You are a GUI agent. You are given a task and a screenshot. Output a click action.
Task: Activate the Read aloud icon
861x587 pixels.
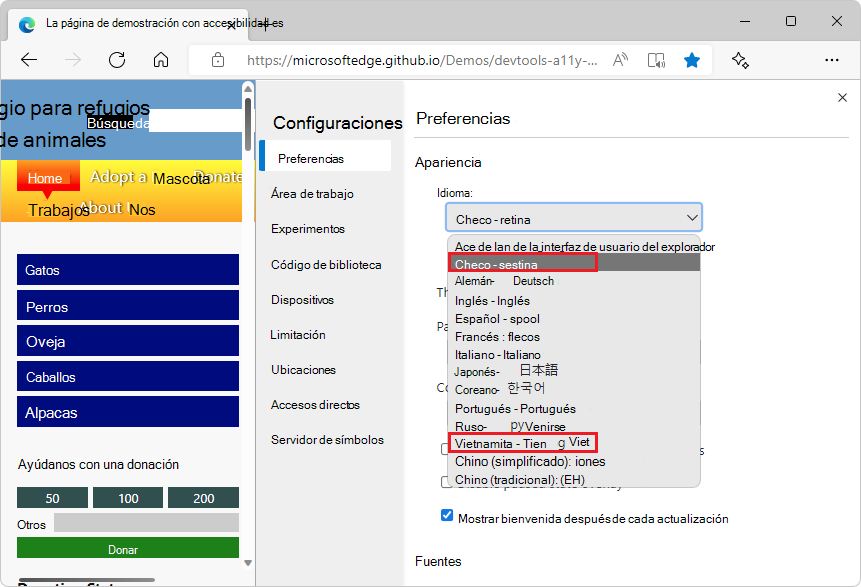point(619,60)
